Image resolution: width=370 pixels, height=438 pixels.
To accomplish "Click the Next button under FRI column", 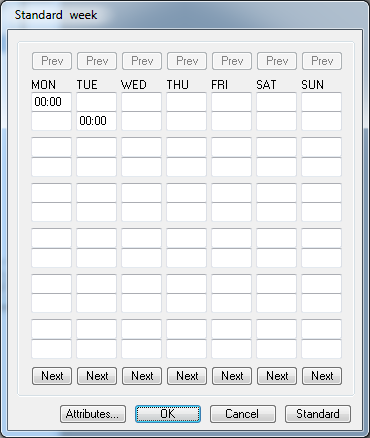I will click(232, 376).
